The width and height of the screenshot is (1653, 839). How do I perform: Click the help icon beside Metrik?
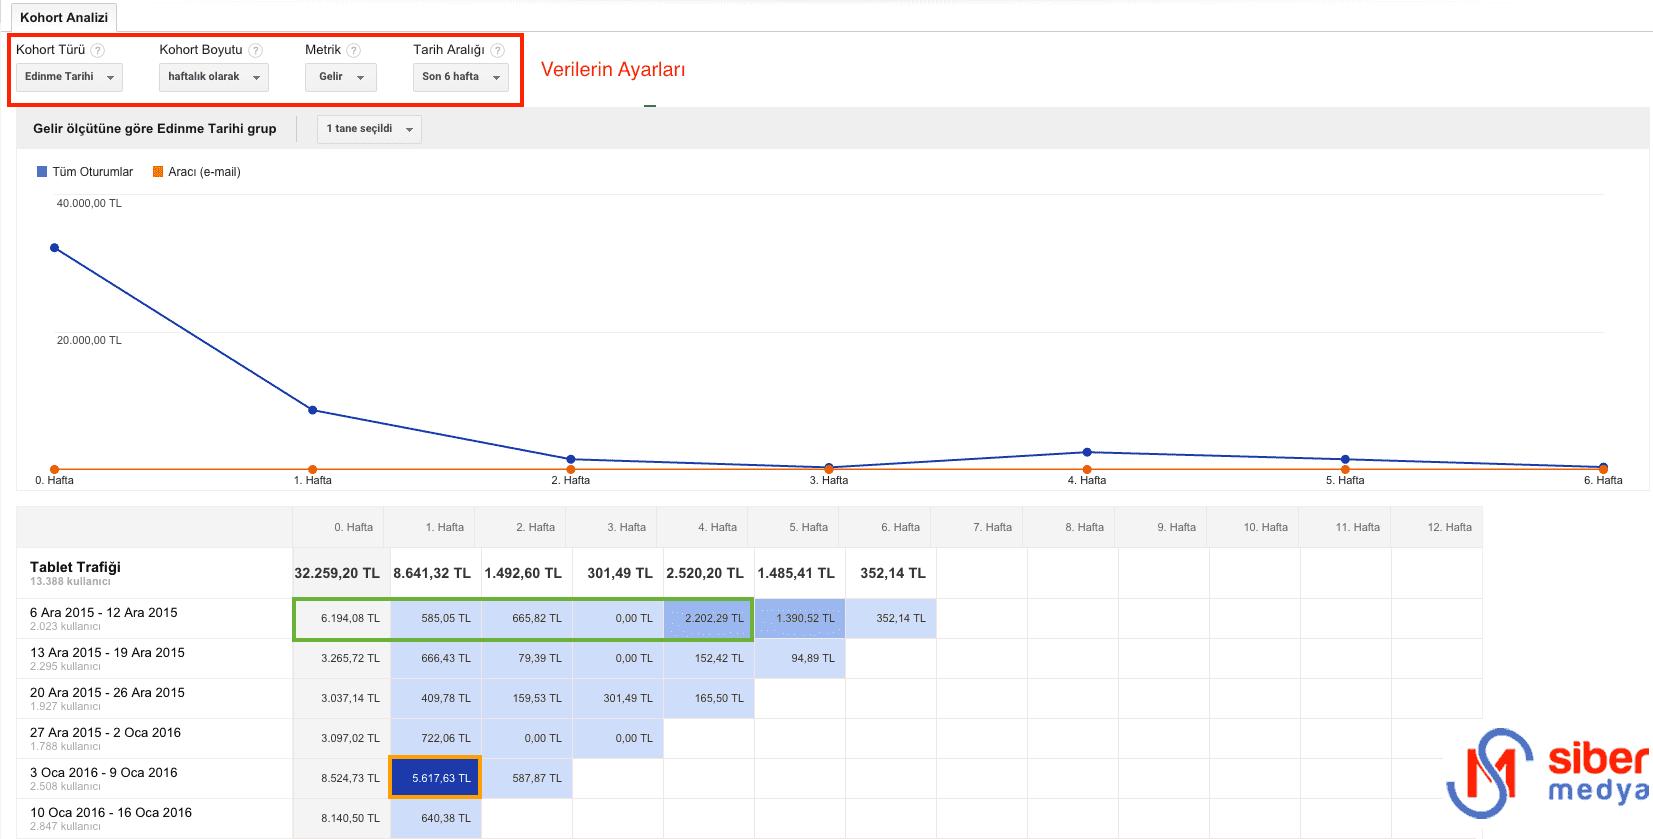(354, 50)
